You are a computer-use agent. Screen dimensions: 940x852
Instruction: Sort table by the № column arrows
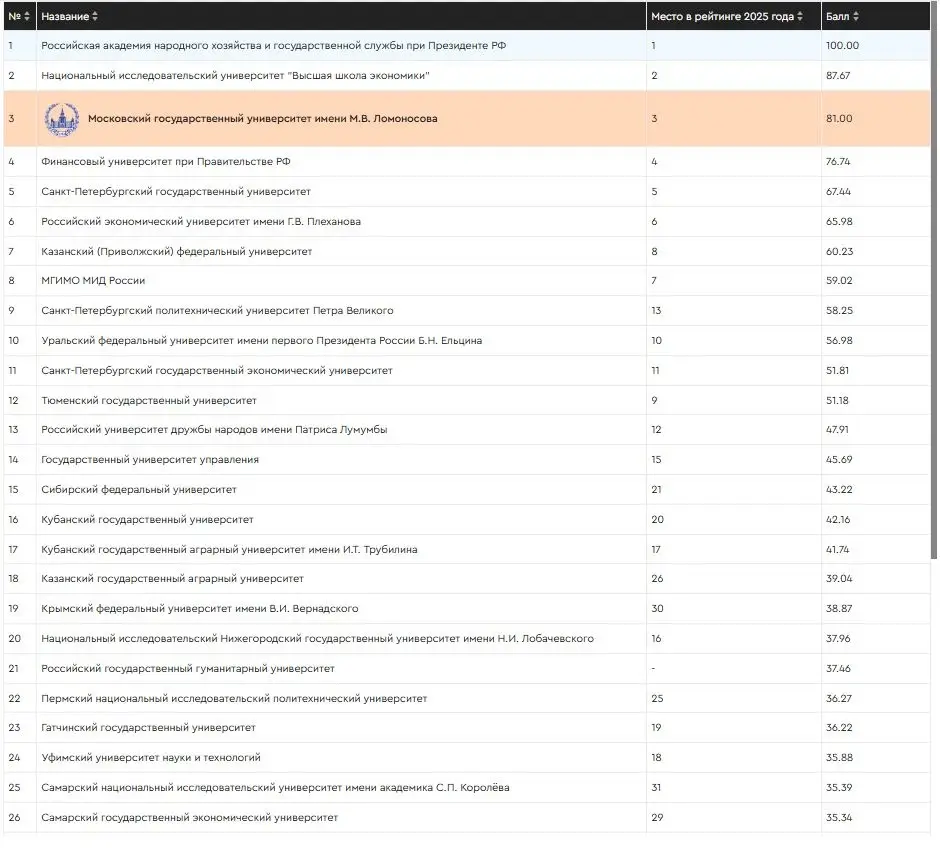pos(27,16)
